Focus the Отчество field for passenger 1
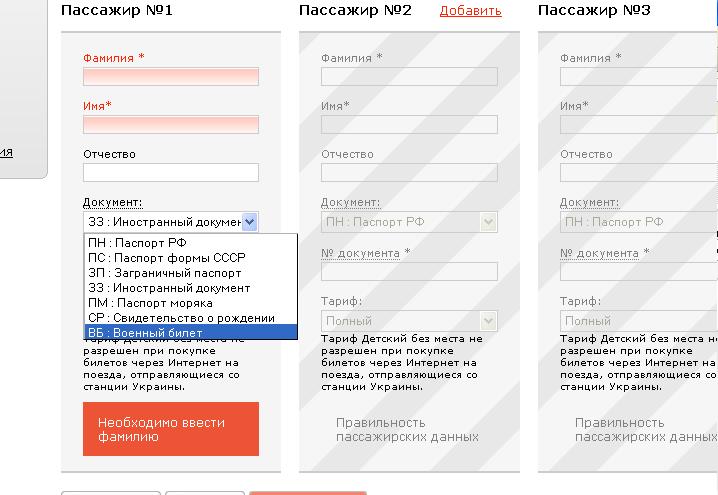The image size is (718, 495). point(170,173)
